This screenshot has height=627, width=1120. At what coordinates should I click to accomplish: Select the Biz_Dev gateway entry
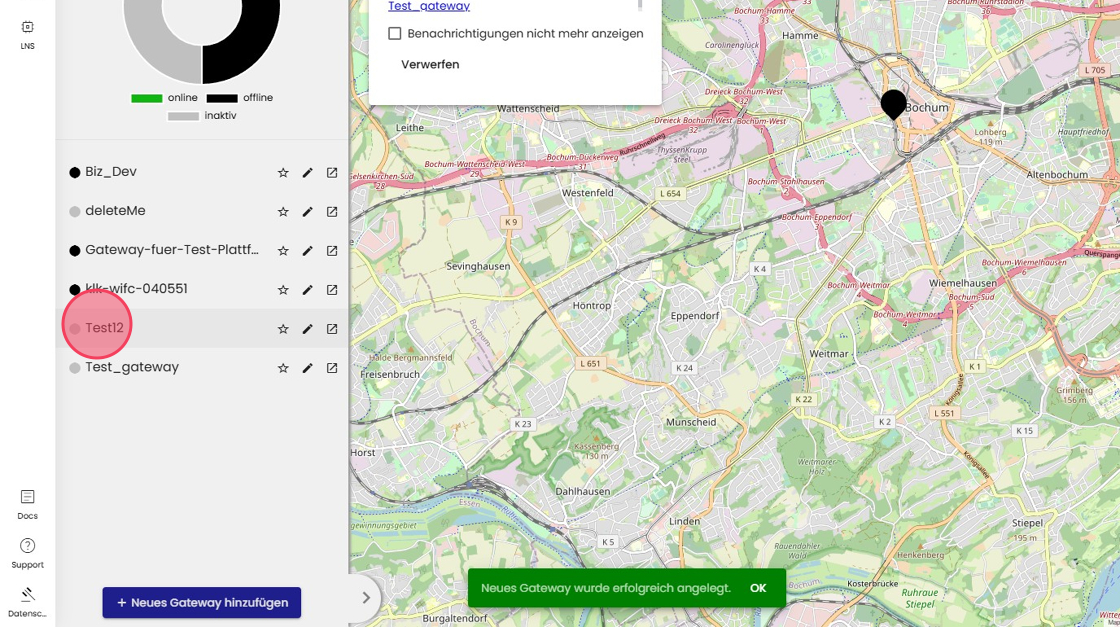point(110,172)
